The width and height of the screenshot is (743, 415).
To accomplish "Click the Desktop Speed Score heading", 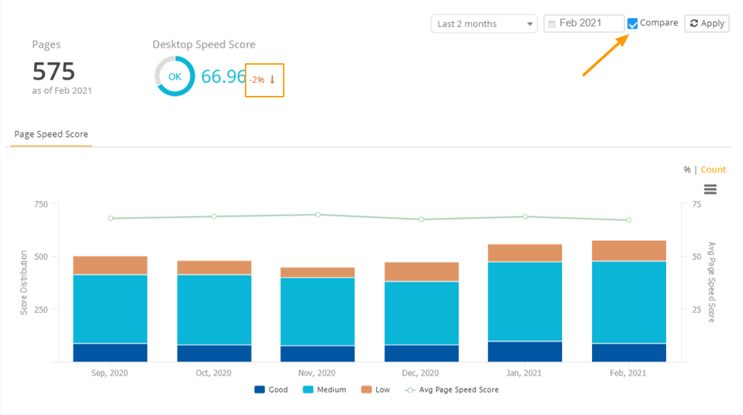I will pyautogui.click(x=204, y=45).
